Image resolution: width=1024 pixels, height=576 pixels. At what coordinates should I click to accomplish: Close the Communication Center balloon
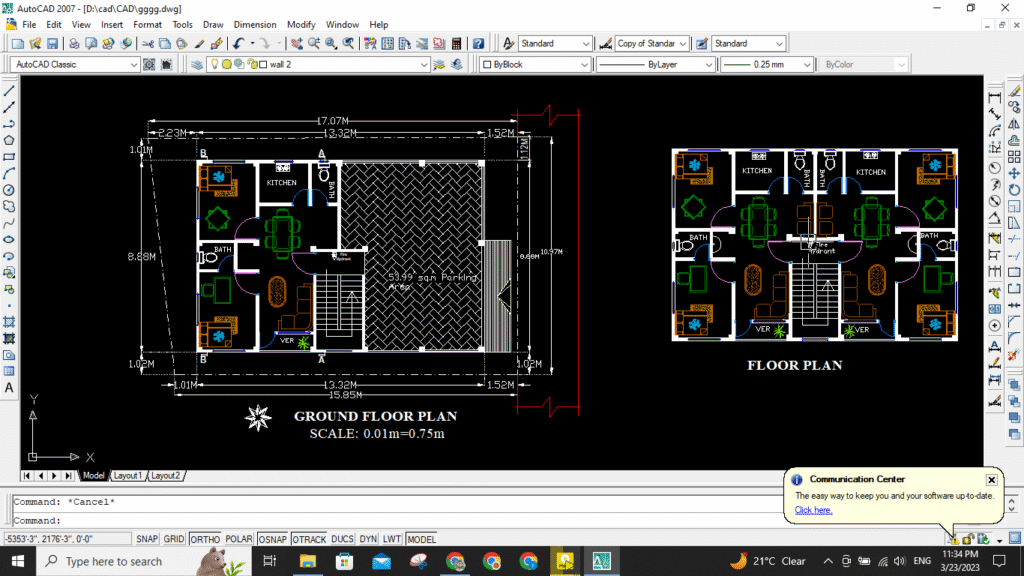pyautogui.click(x=991, y=480)
